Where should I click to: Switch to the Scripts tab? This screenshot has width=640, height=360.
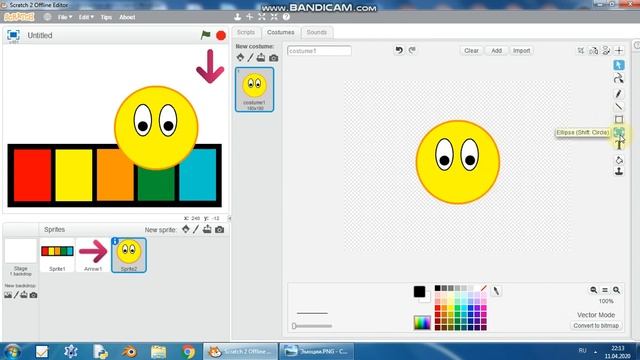[x=246, y=32]
